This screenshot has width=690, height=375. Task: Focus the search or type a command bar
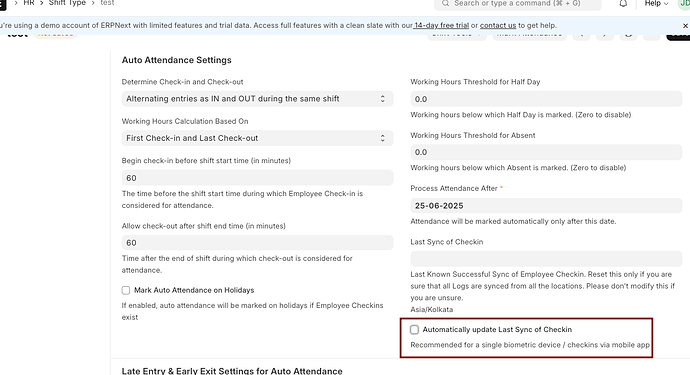click(518, 4)
